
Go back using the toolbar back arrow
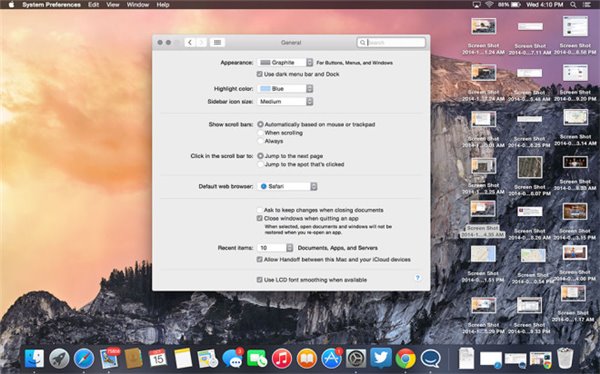point(190,42)
